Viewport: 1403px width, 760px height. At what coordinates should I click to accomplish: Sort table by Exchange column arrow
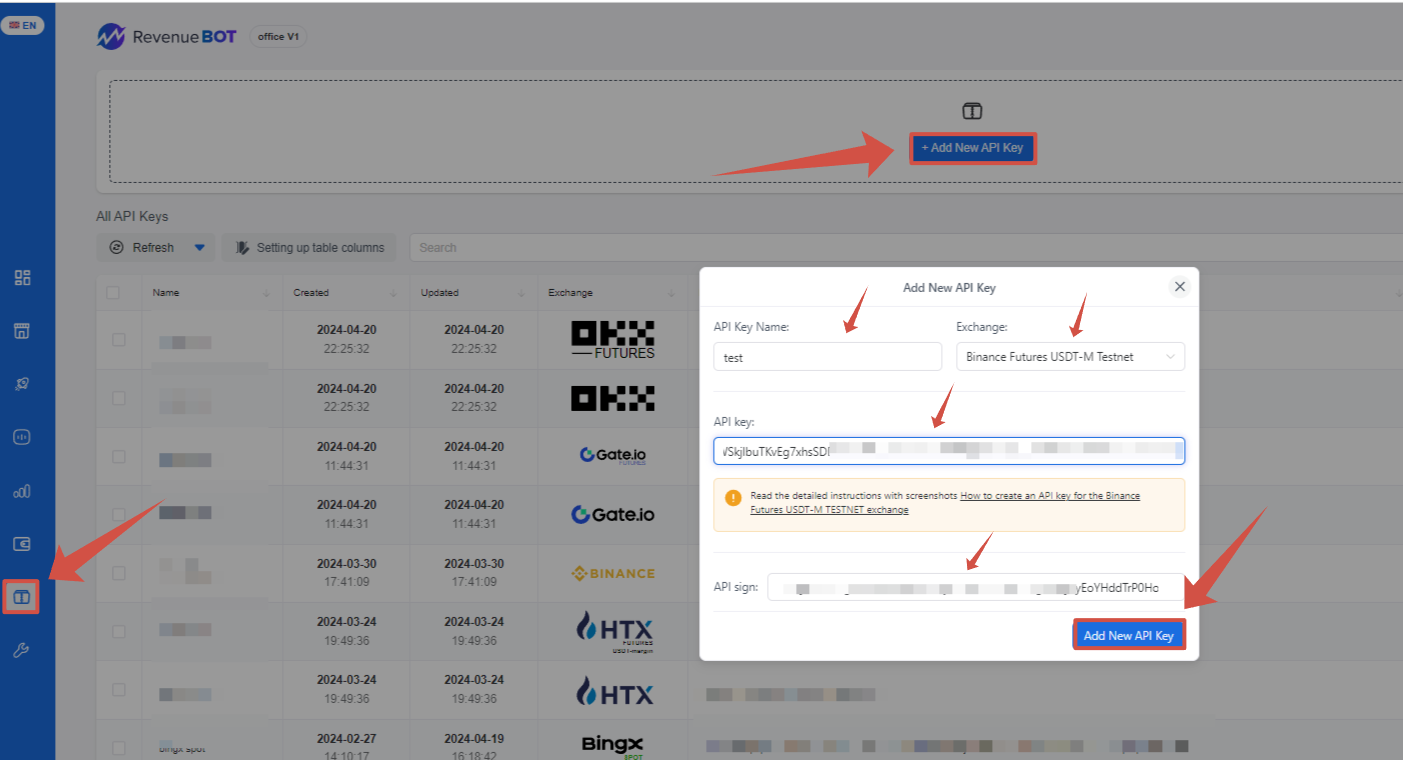pos(673,293)
